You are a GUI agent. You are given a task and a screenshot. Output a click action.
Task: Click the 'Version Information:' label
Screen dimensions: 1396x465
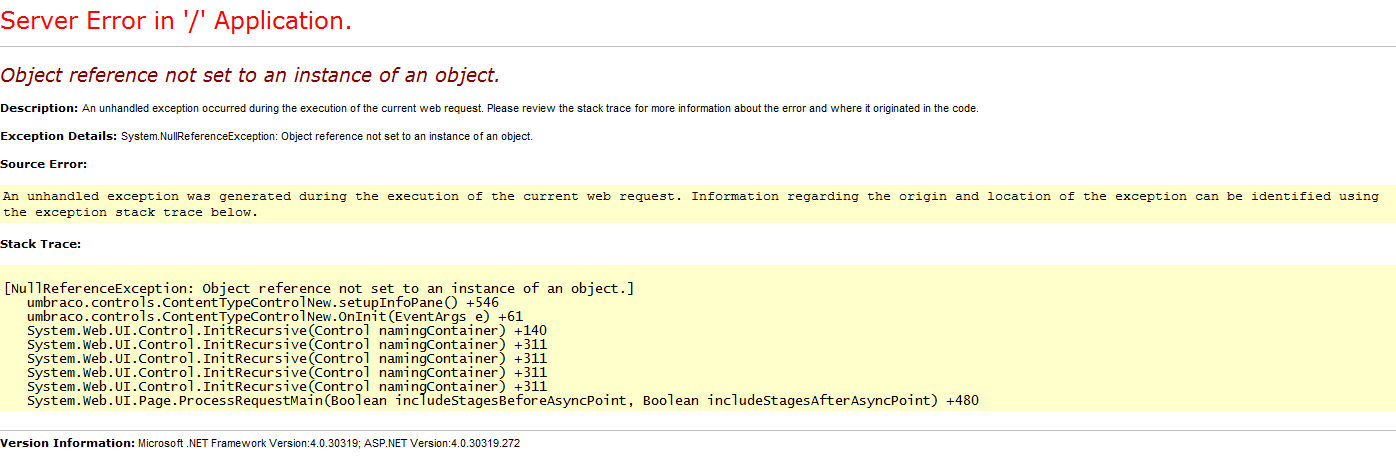coord(67,443)
